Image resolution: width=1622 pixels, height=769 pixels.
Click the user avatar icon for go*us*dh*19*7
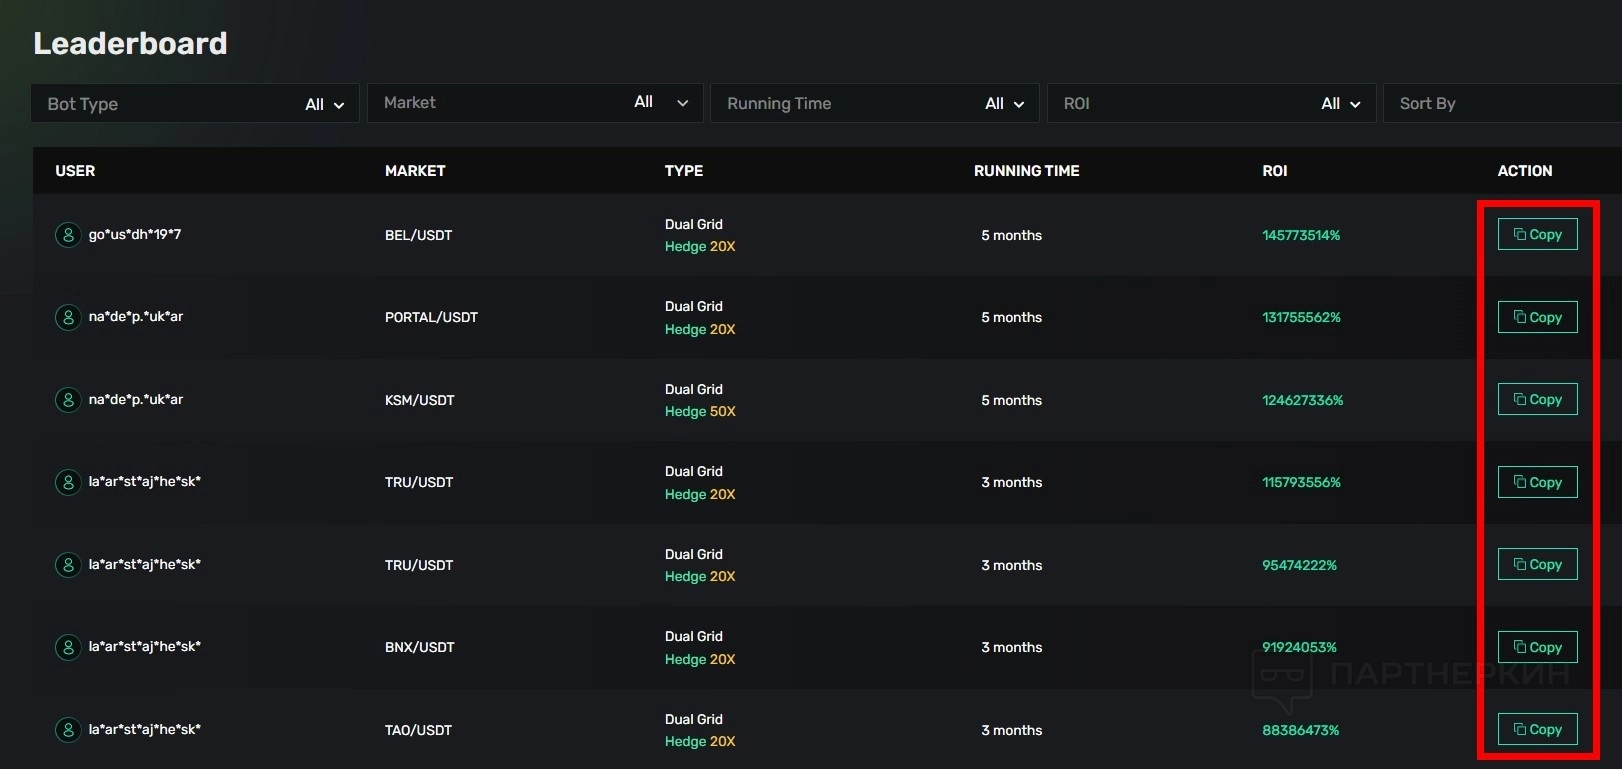tap(68, 235)
